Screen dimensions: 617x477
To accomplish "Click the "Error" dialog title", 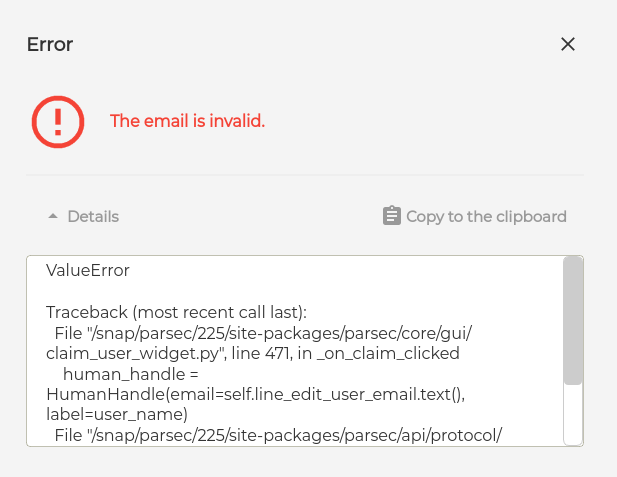I will coord(50,44).
